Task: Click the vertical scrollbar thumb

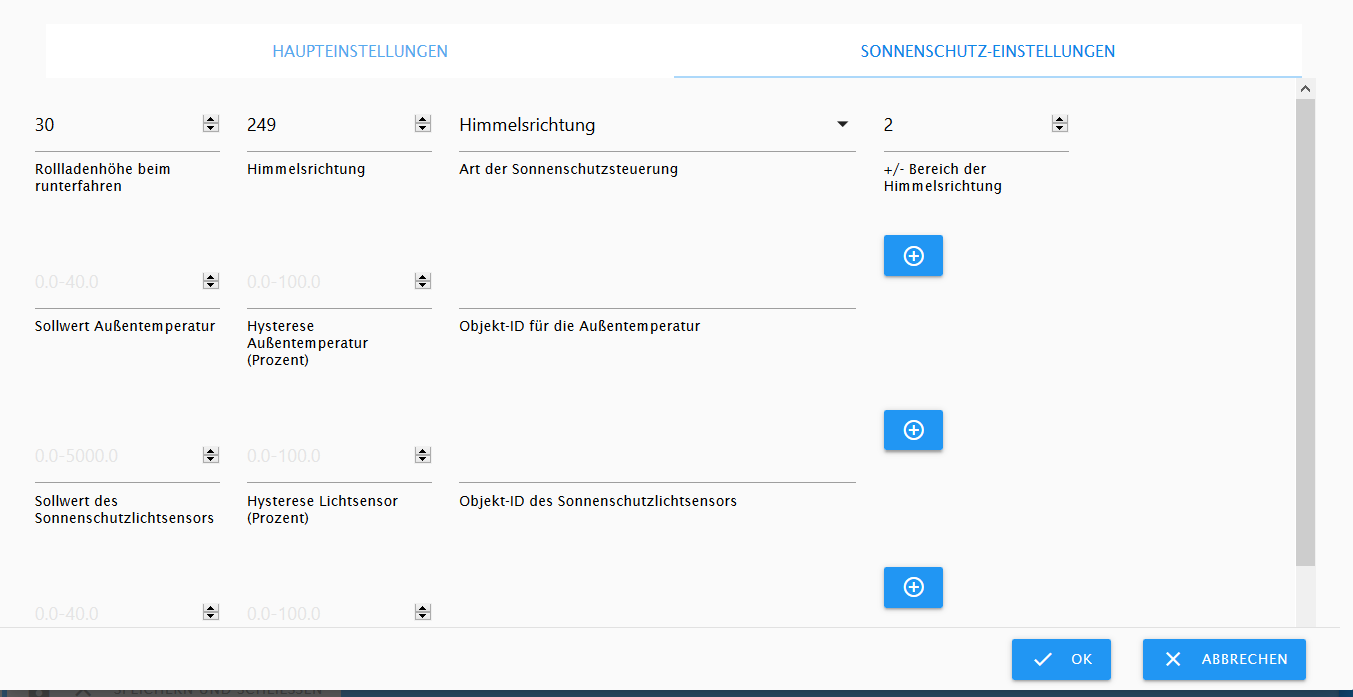Action: click(x=1305, y=332)
